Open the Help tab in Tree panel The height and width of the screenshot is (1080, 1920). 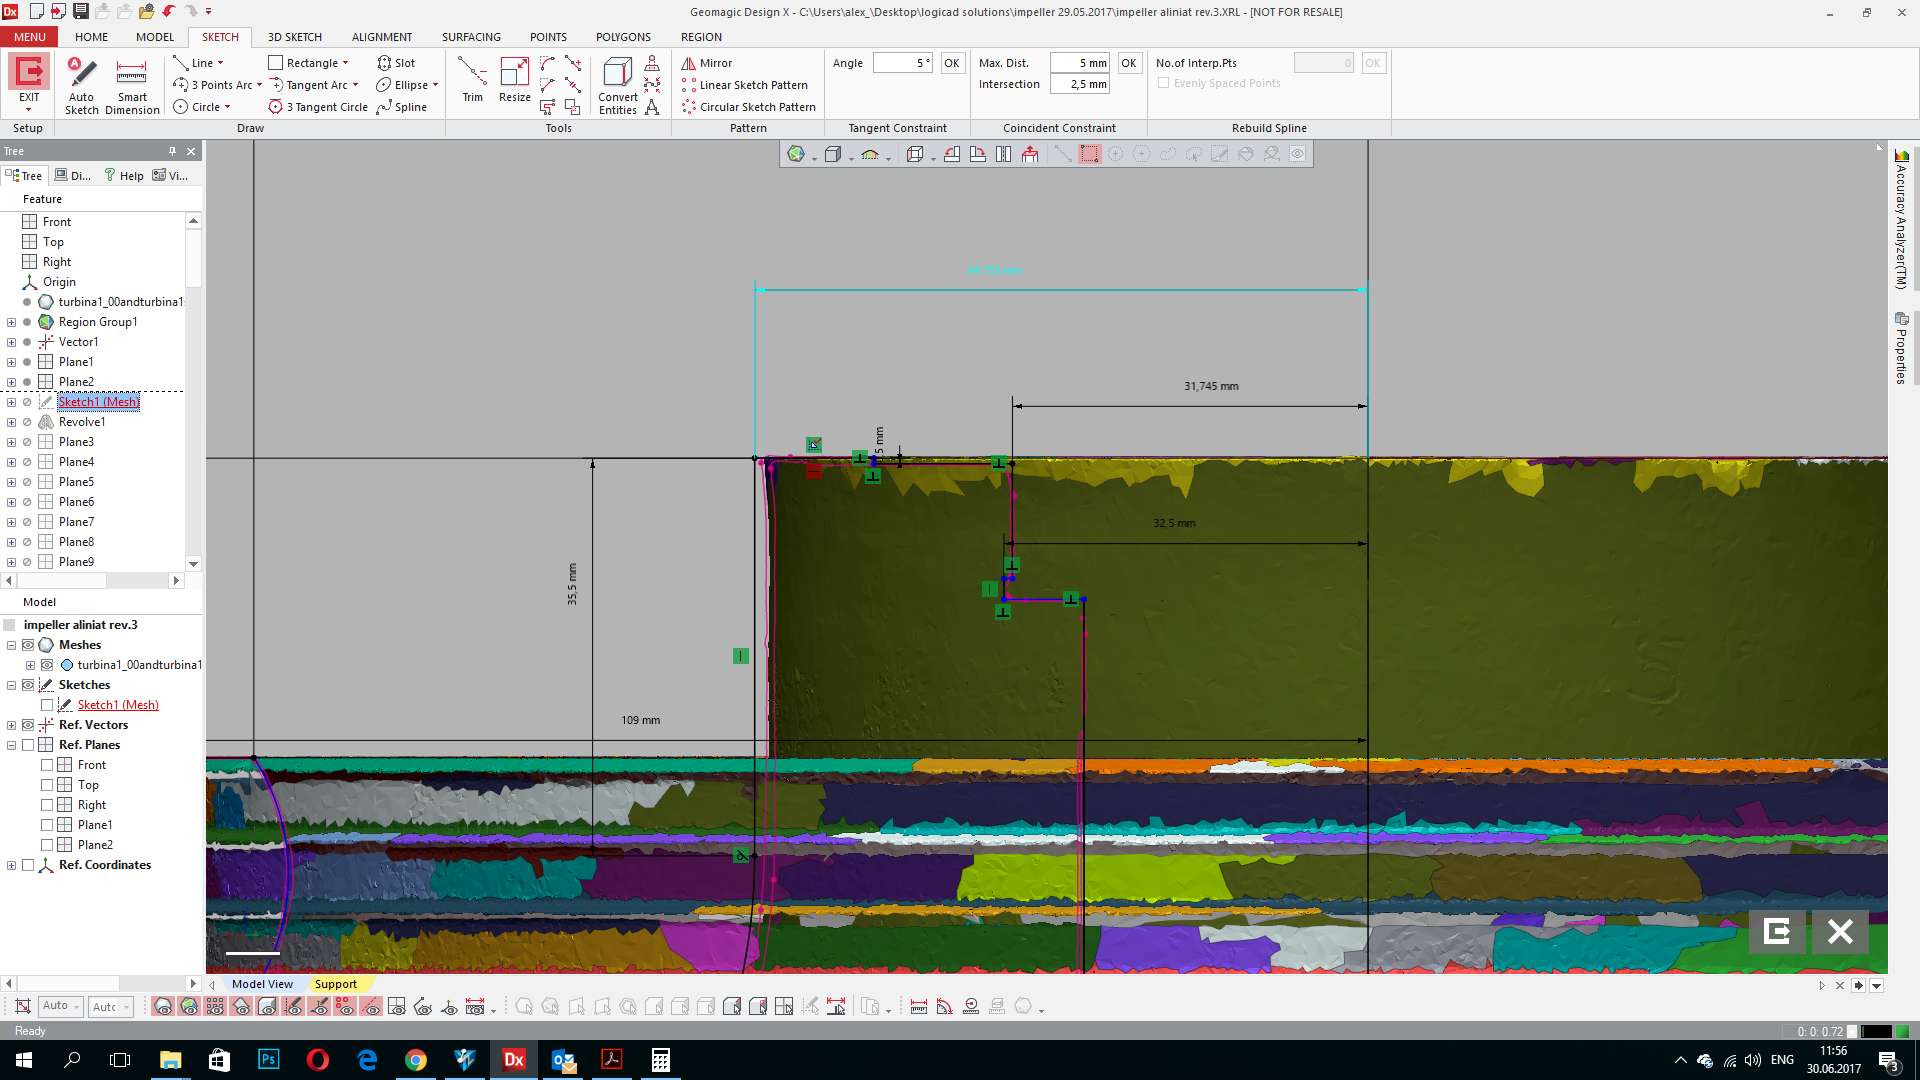124,176
